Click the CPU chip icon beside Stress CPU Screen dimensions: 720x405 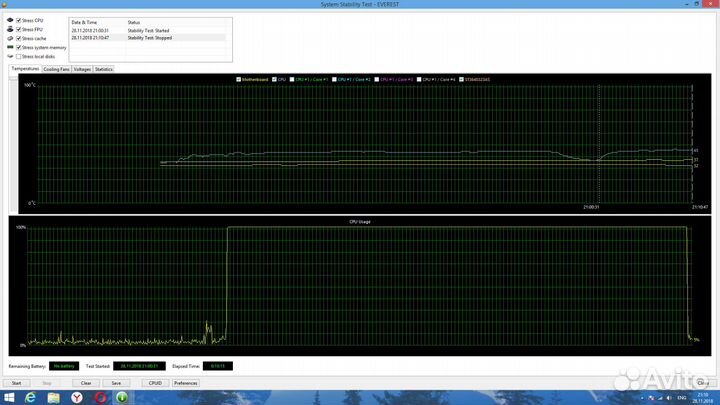pos(10,20)
